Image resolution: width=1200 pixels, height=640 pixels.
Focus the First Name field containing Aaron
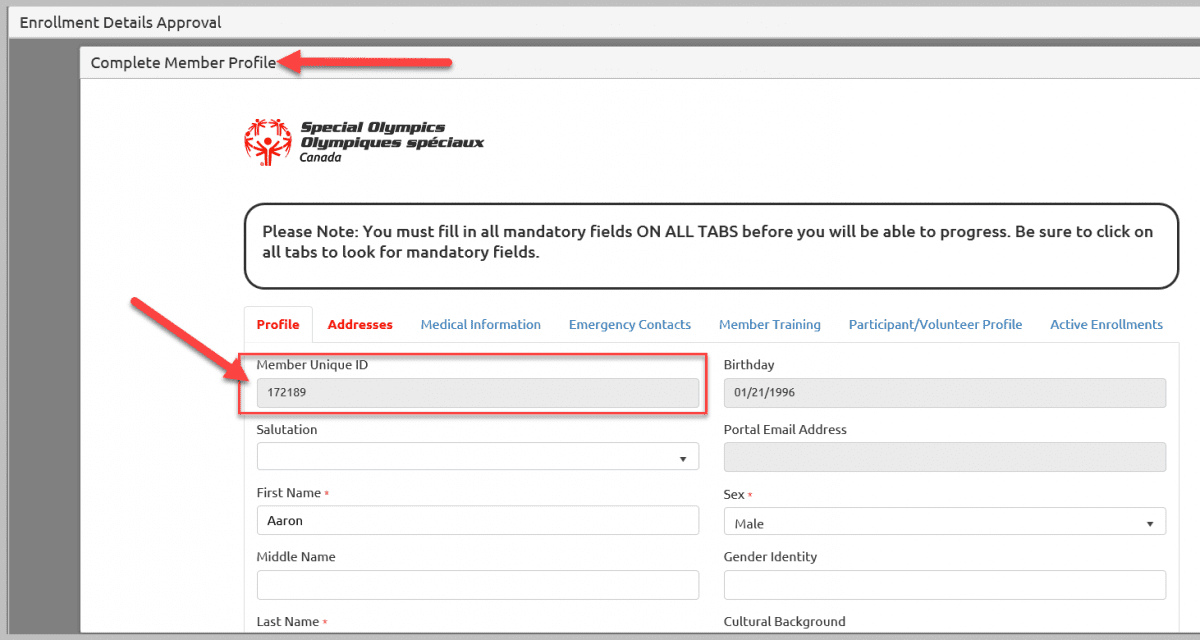click(x=477, y=520)
